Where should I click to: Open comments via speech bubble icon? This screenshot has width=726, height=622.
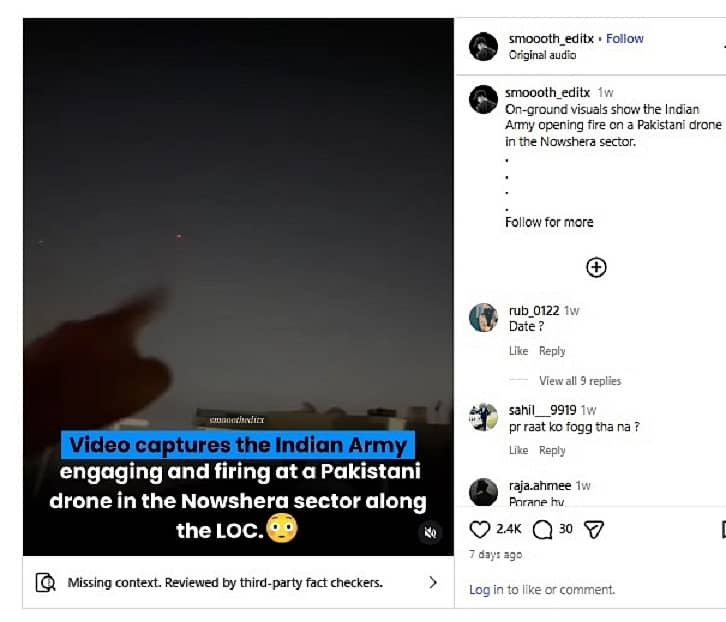click(x=543, y=529)
